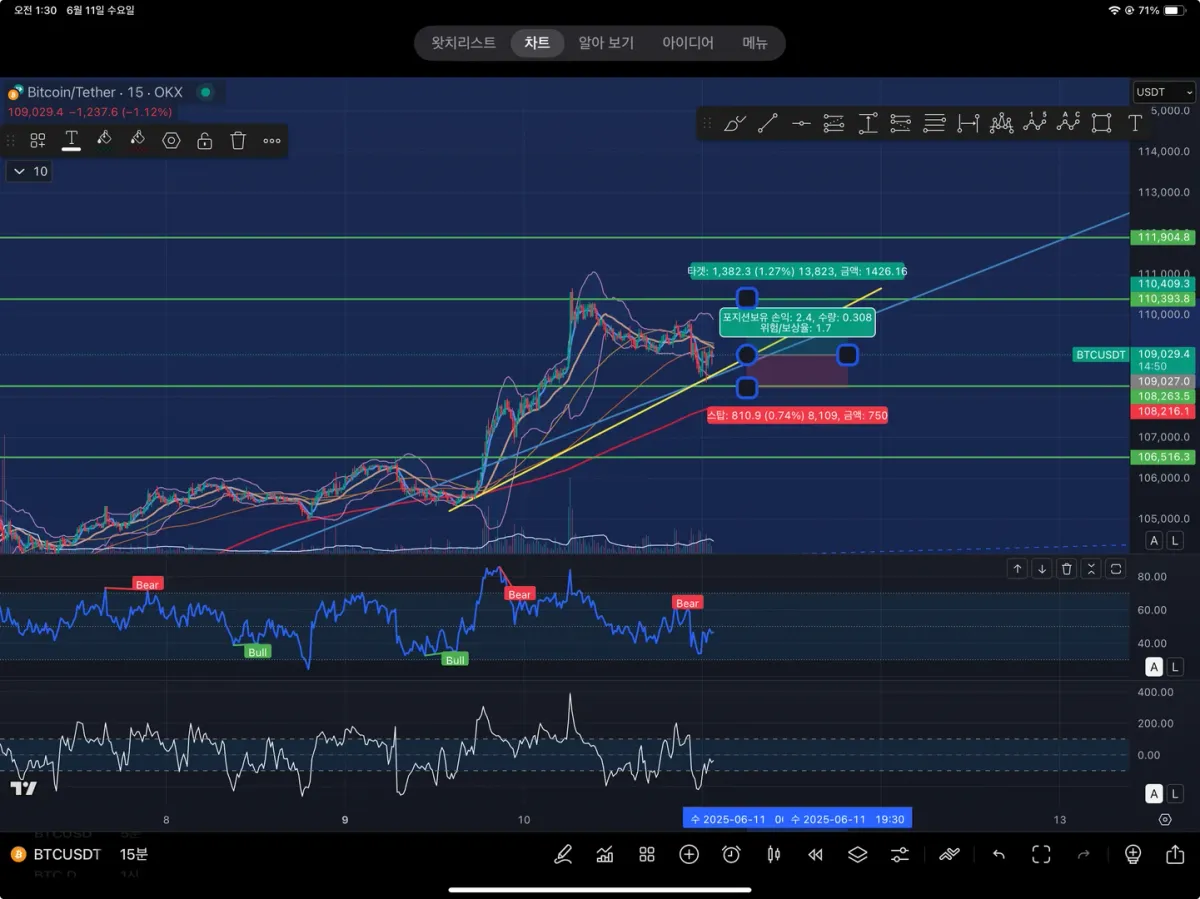The height and width of the screenshot is (899, 1200).
Task: Collapse the indicator legend showing 10
Action: click(29, 171)
